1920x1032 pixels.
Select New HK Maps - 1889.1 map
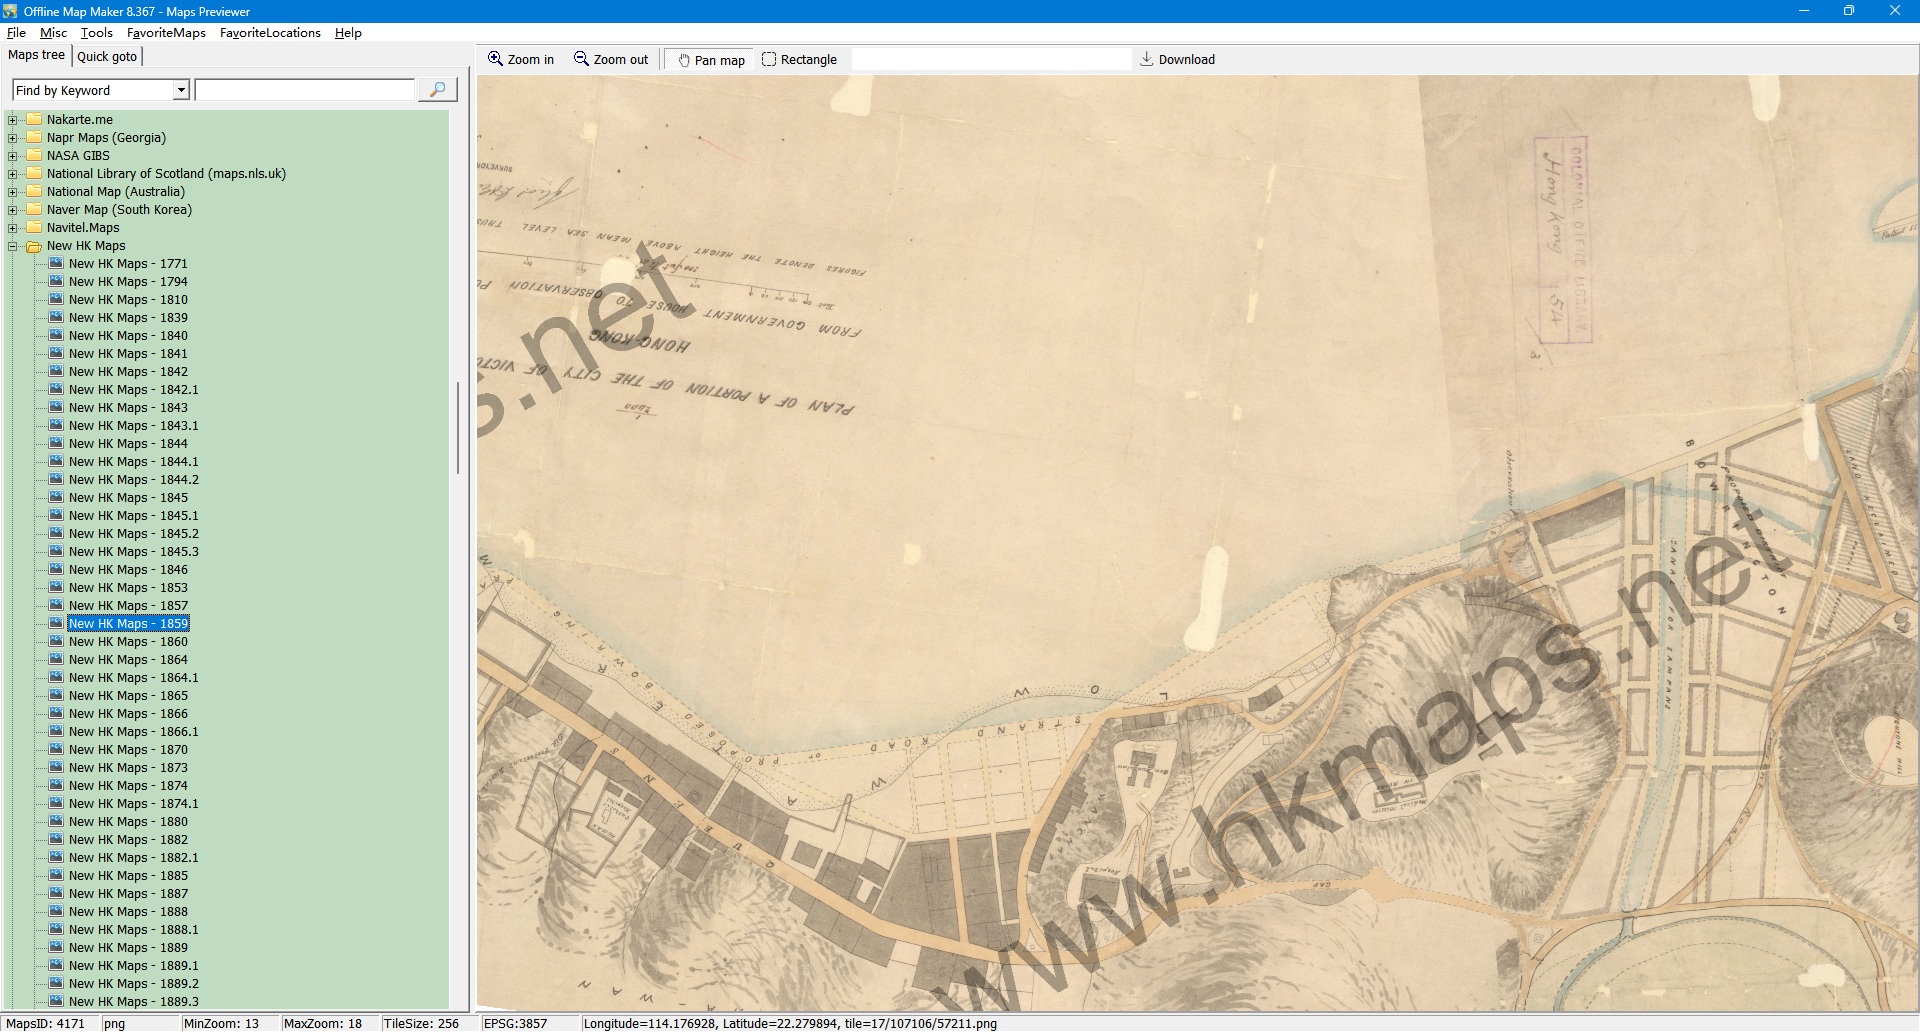pos(133,966)
